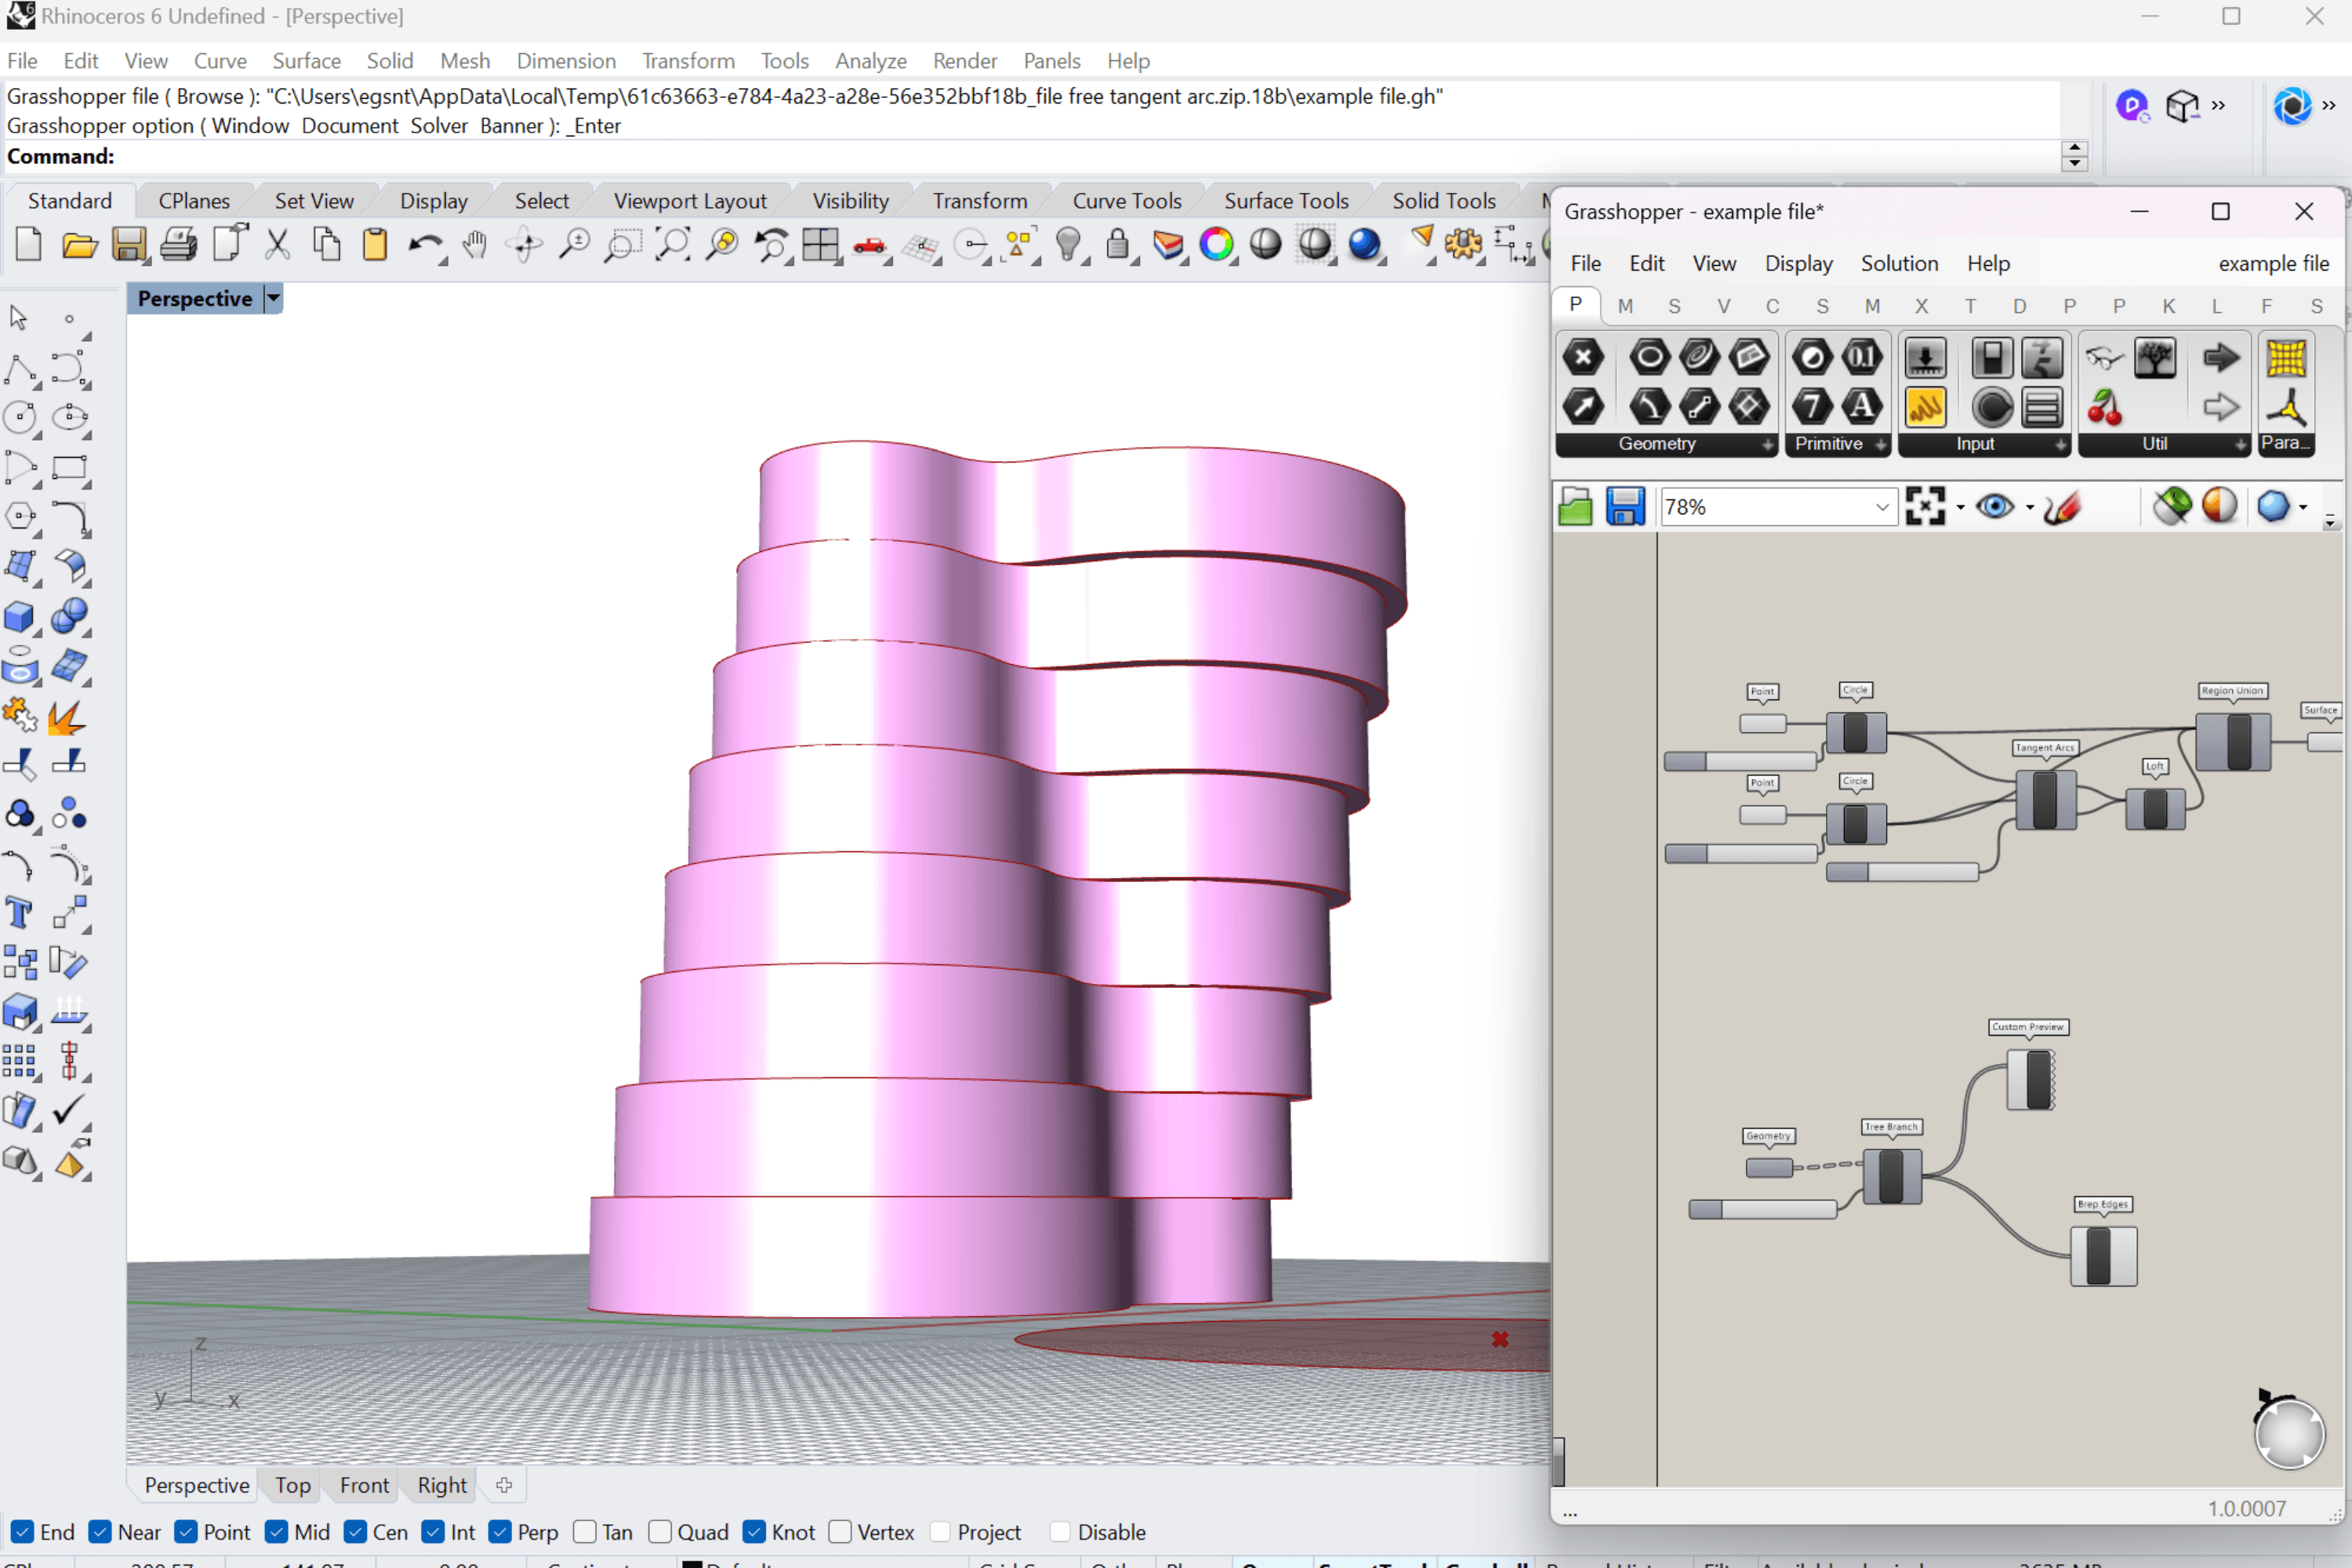Click the Zoom Extents icon in Grasshopper toolbar
This screenshot has width=2352, height=1568.
tap(1925, 507)
